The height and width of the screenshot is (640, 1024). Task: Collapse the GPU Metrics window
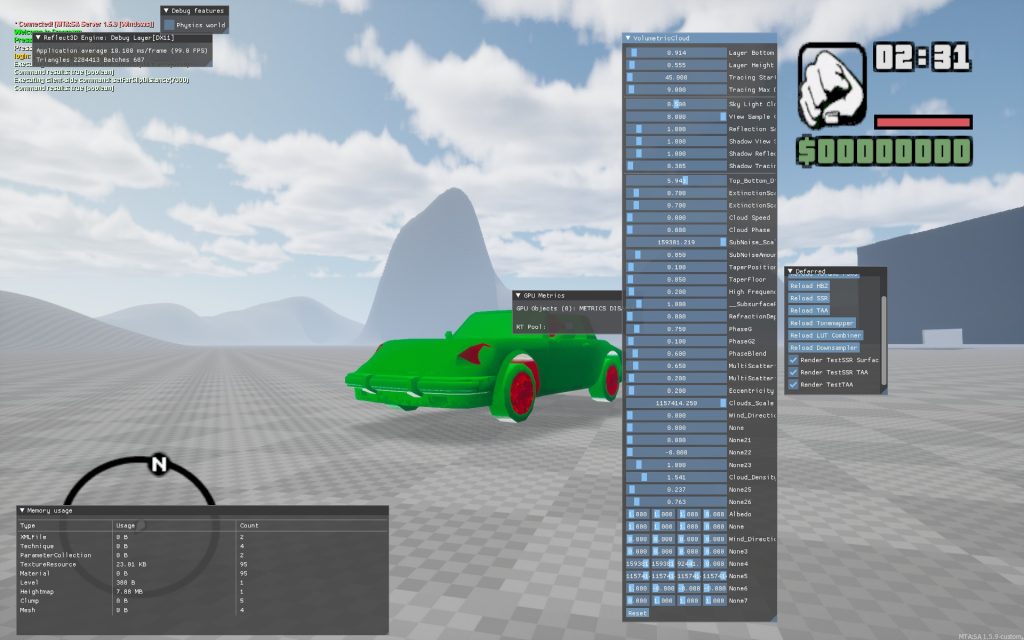coord(518,295)
